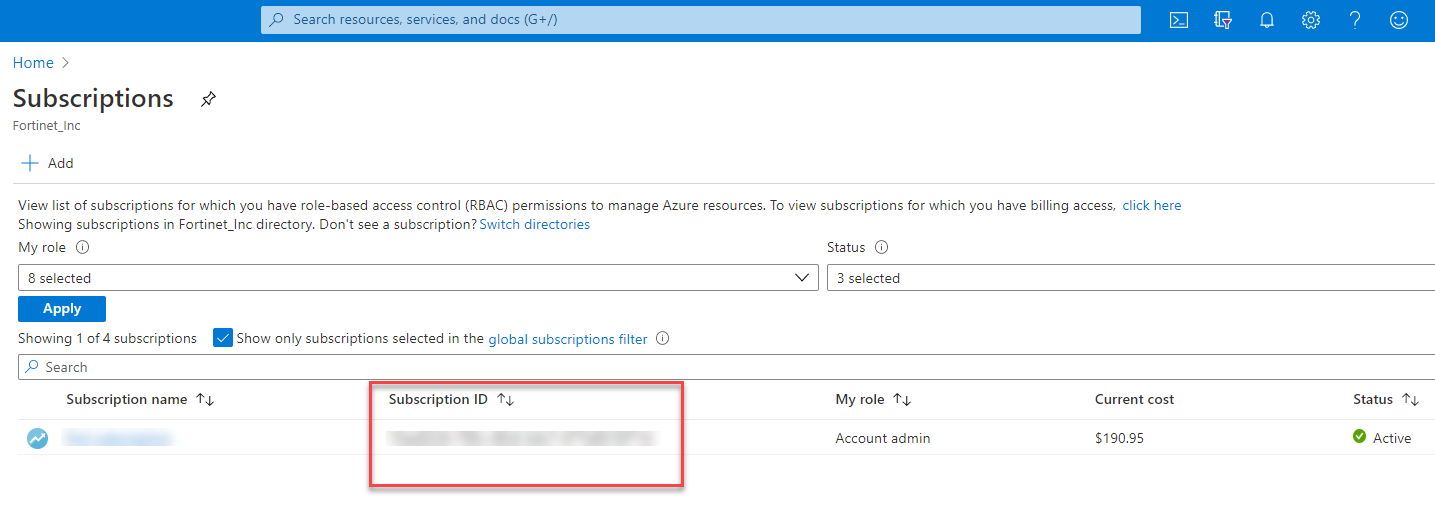Click the subscription row icon
The height and width of the screenshot is (526, 1435).
click(37, 438)
